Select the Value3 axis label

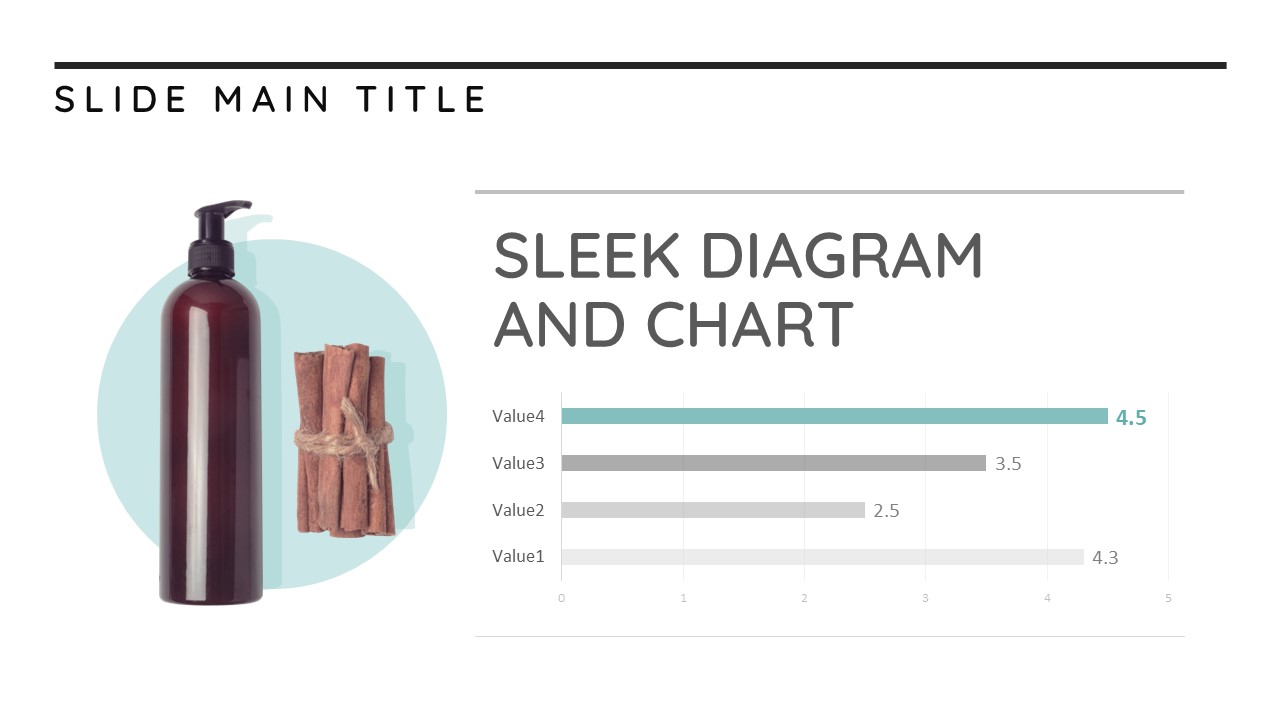[518, 463]
